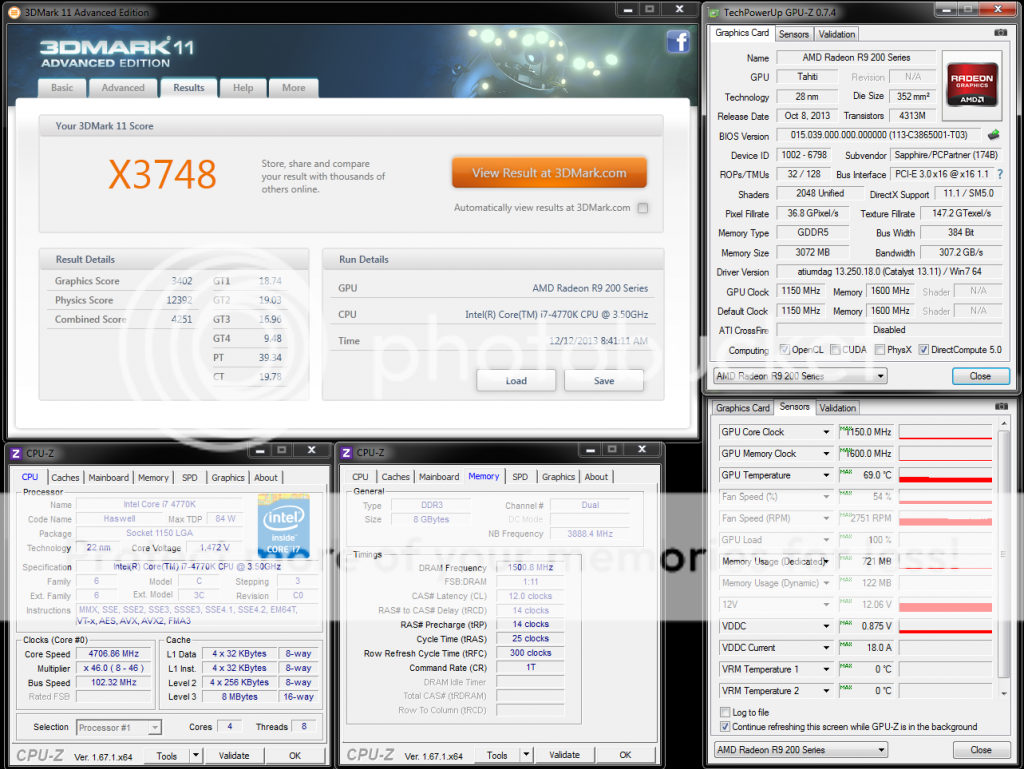Open the Mainboard tab in CPU-Z Memory window

(439, 477)
